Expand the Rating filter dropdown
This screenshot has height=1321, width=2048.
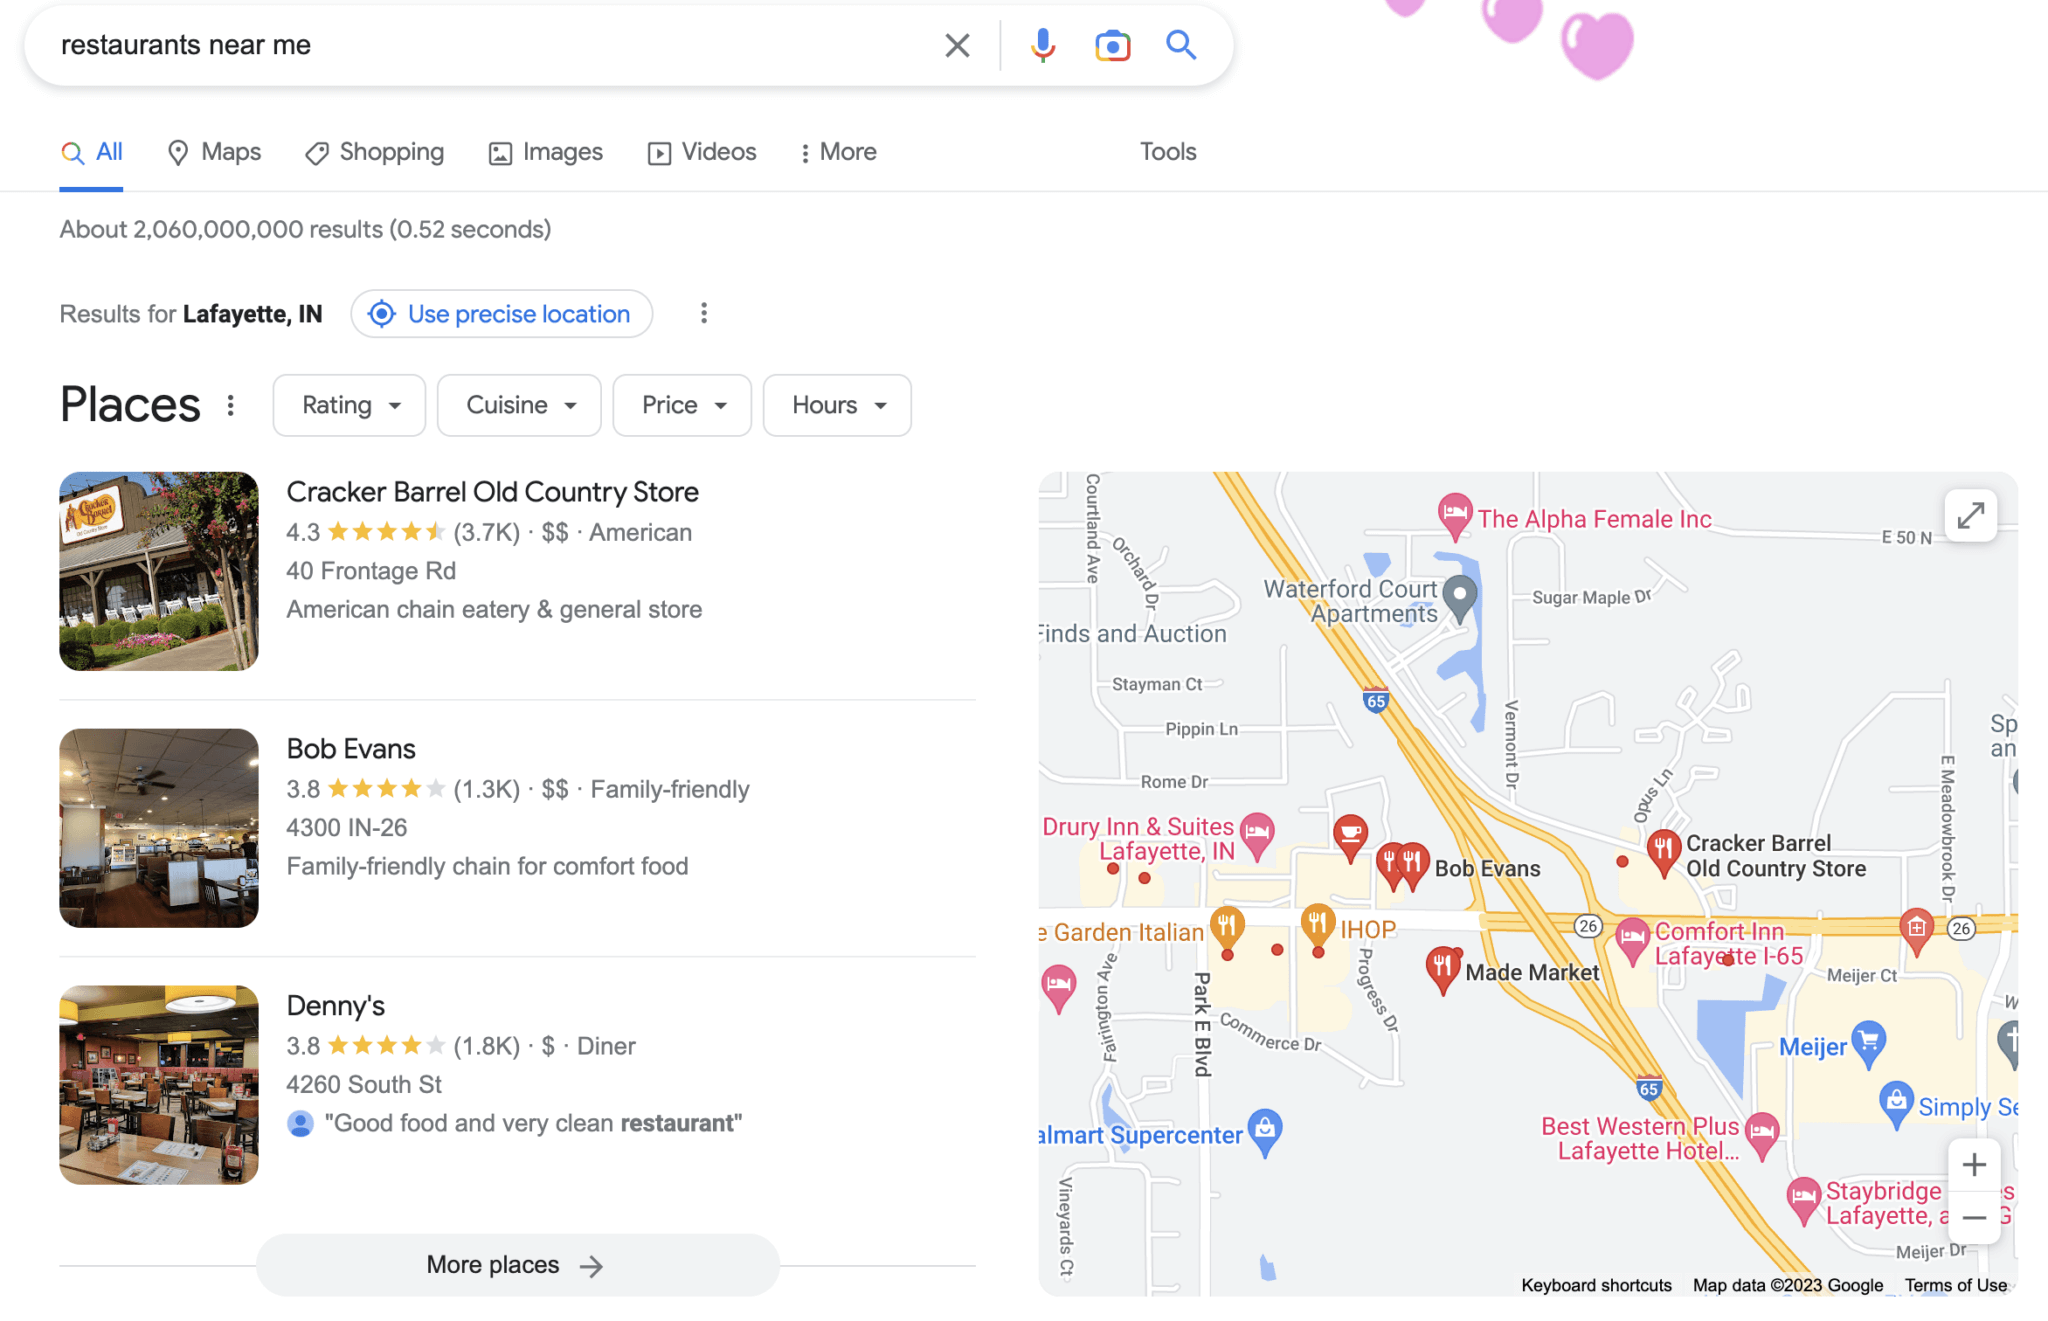346,405
